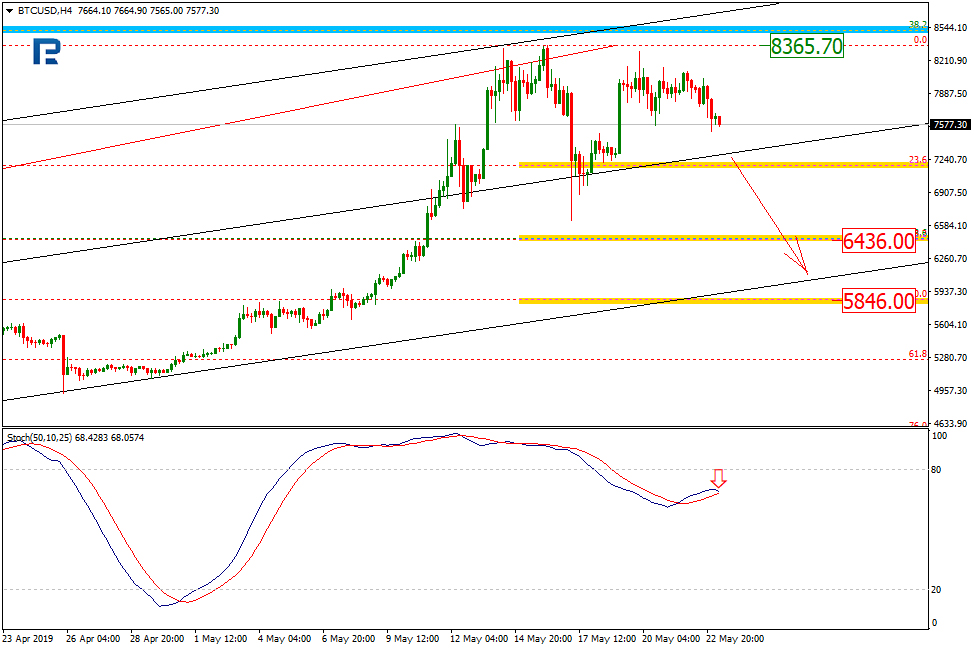Click the red down arrow on Stochastic panel
Viewport: 974px width, 650px height.
pos(717,481)
